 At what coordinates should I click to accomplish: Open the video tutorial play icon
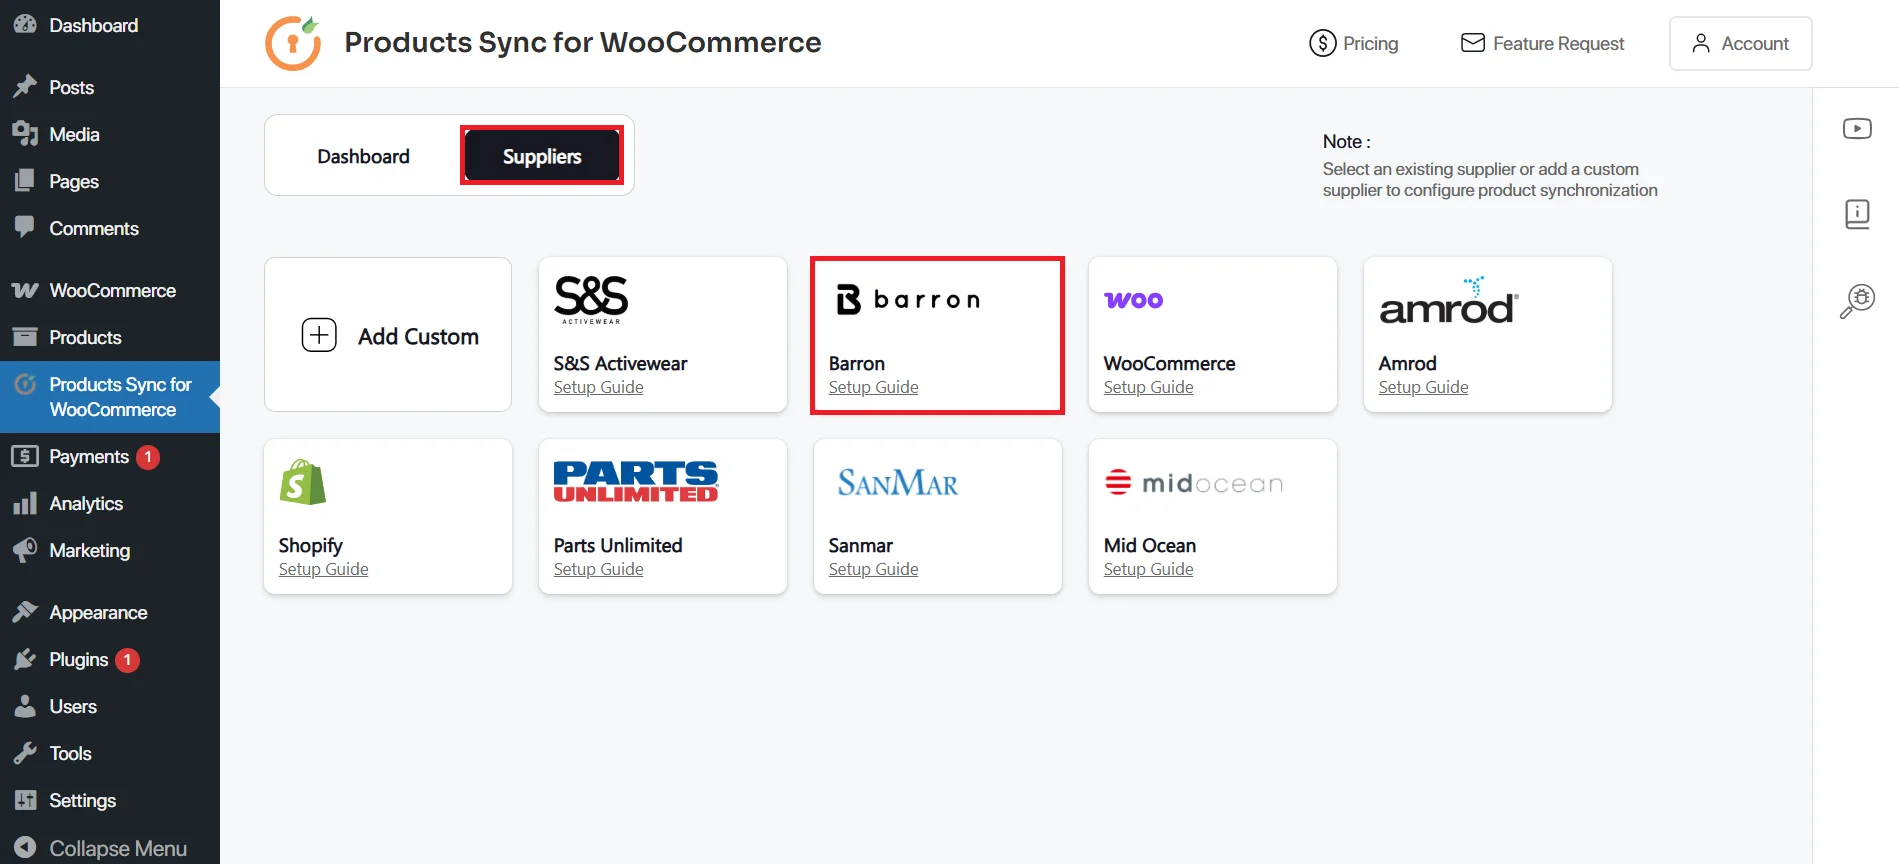point(1857,128)
